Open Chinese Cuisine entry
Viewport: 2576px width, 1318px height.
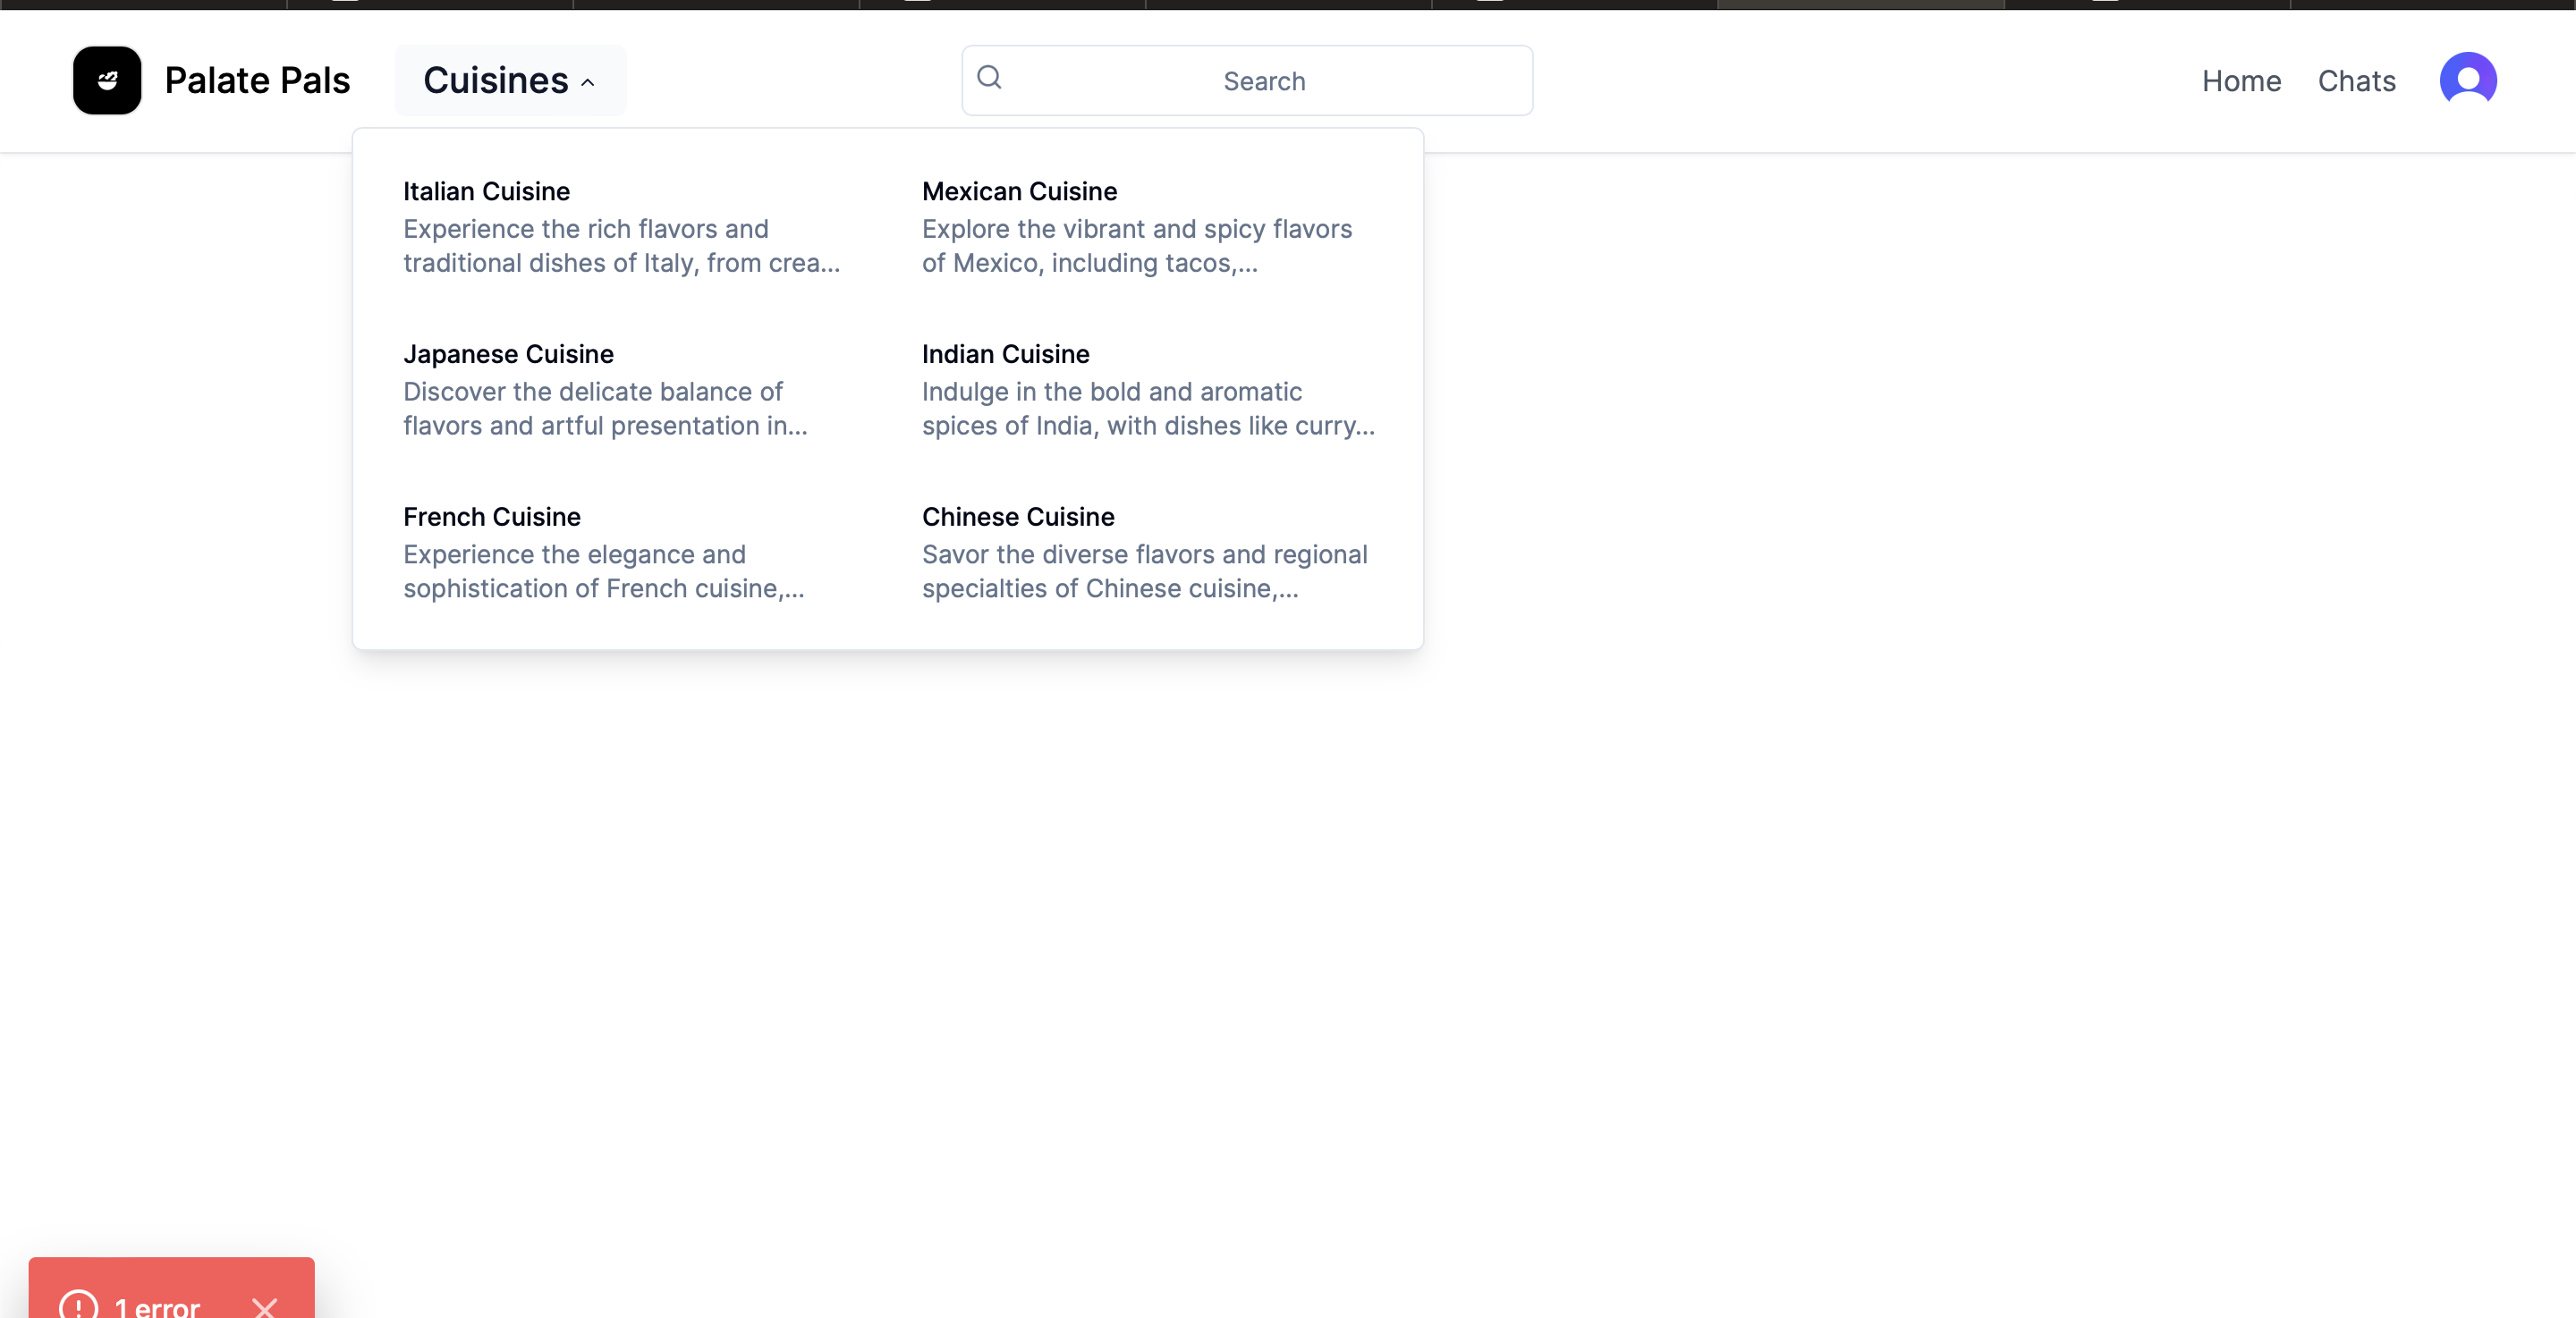coord(1017,517)
